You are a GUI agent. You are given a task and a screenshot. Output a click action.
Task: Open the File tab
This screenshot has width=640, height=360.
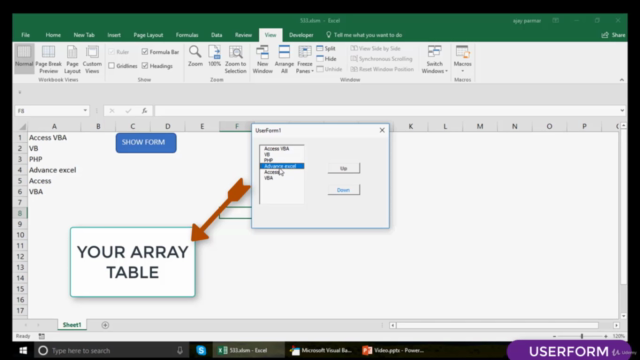[25, 35]
